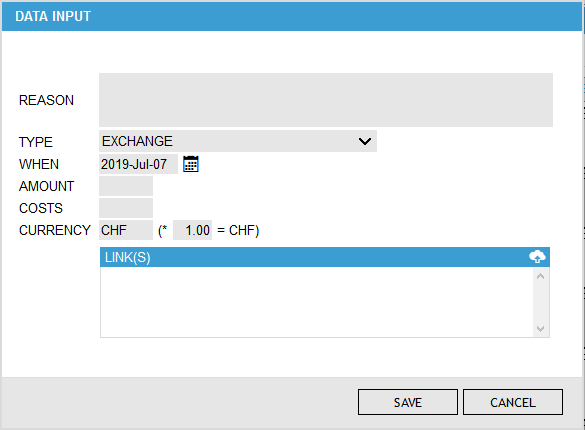This screenshot has width=585, height=430.
Task: Click the LINK(S) header bar
Action: click(325, 257)
